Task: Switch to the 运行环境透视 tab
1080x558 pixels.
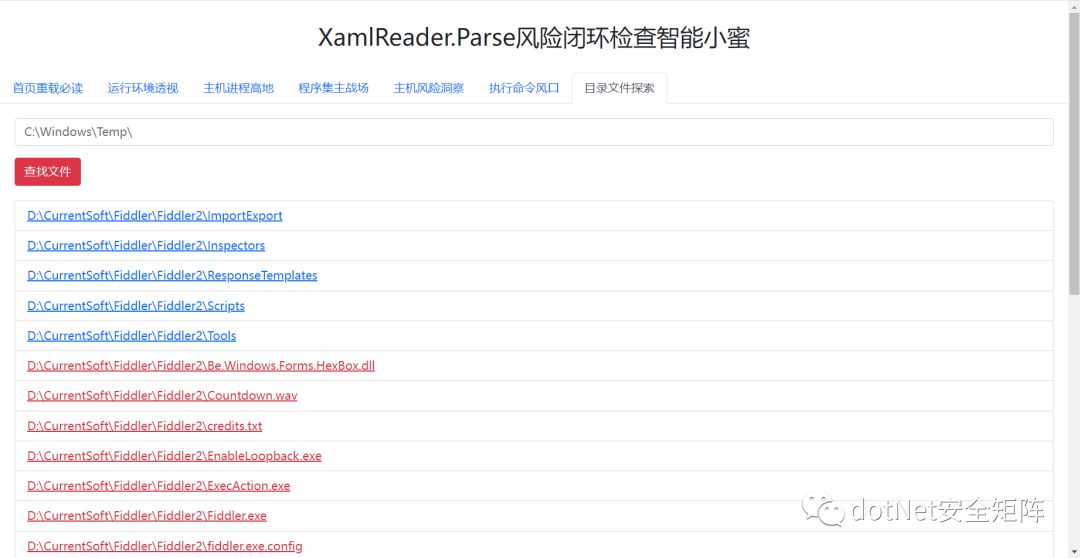Action: [x=143, y=88]
